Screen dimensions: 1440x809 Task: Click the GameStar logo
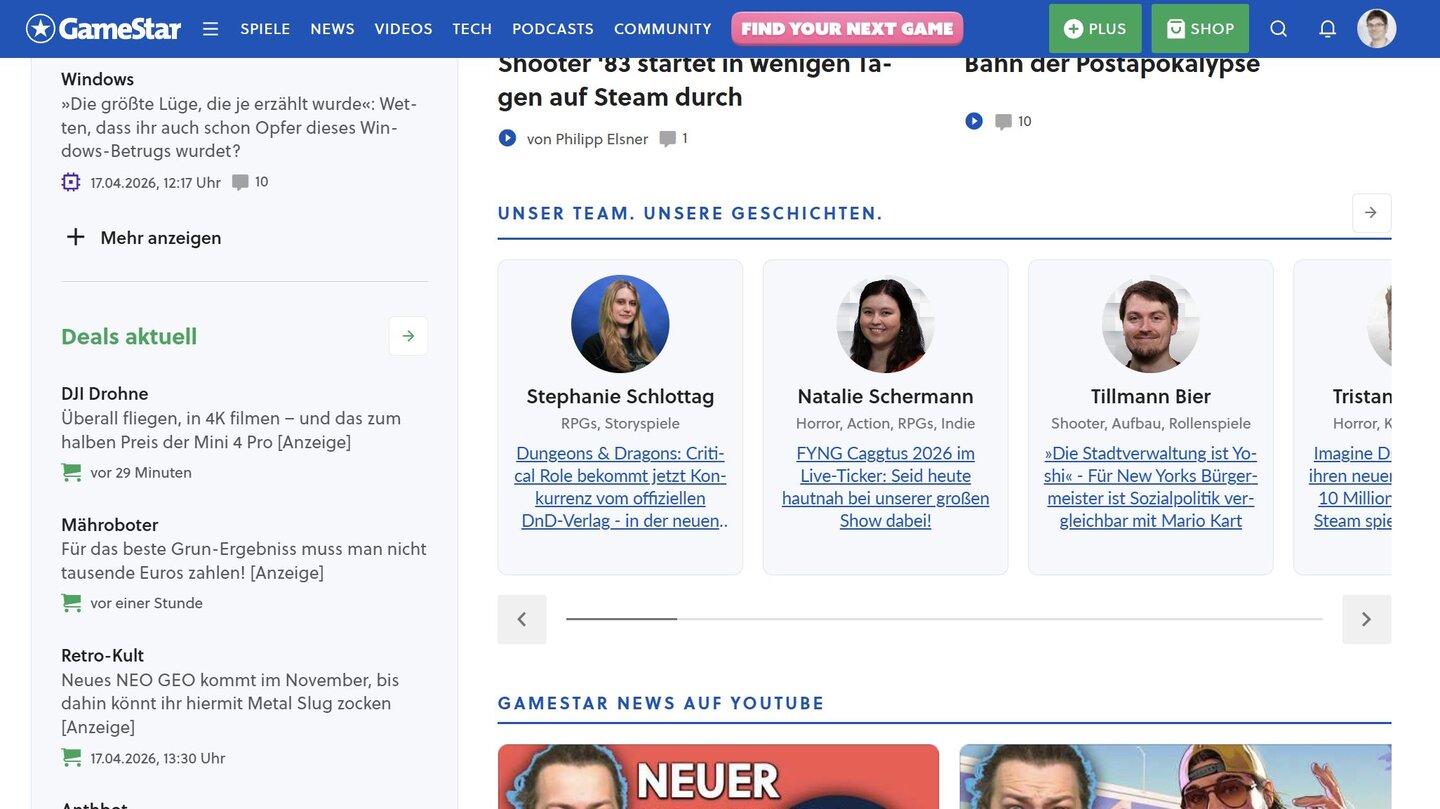pyautogui.click(x=104, y=29)
